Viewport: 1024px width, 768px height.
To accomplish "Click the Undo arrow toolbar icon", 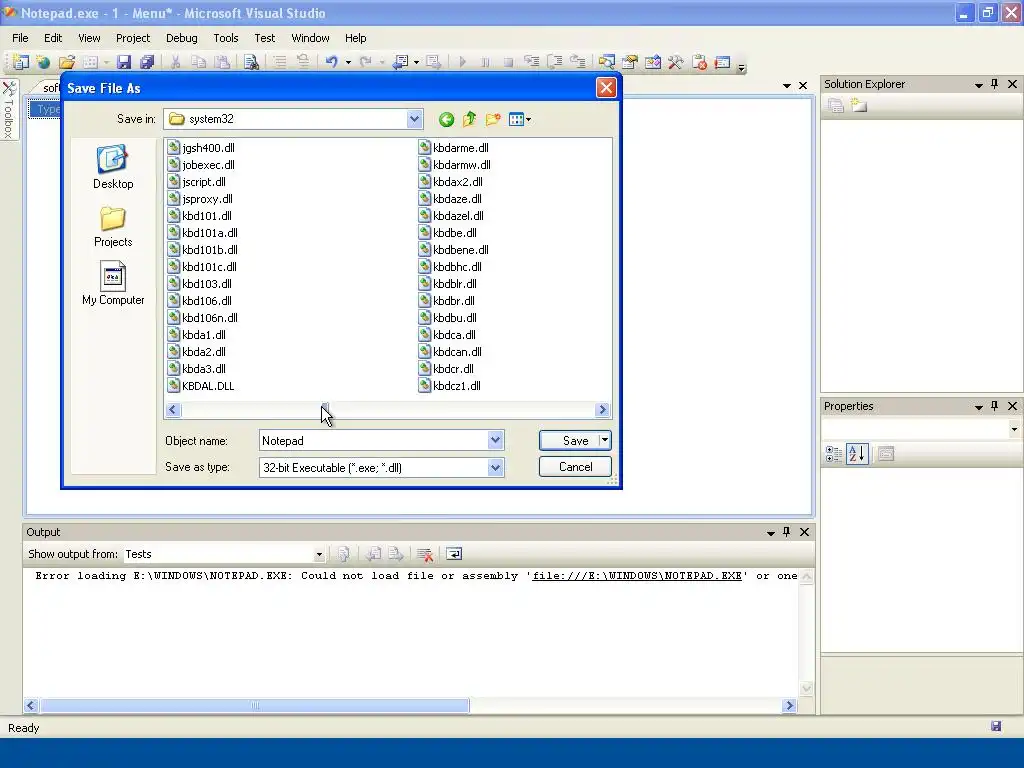I will point(332,62).
